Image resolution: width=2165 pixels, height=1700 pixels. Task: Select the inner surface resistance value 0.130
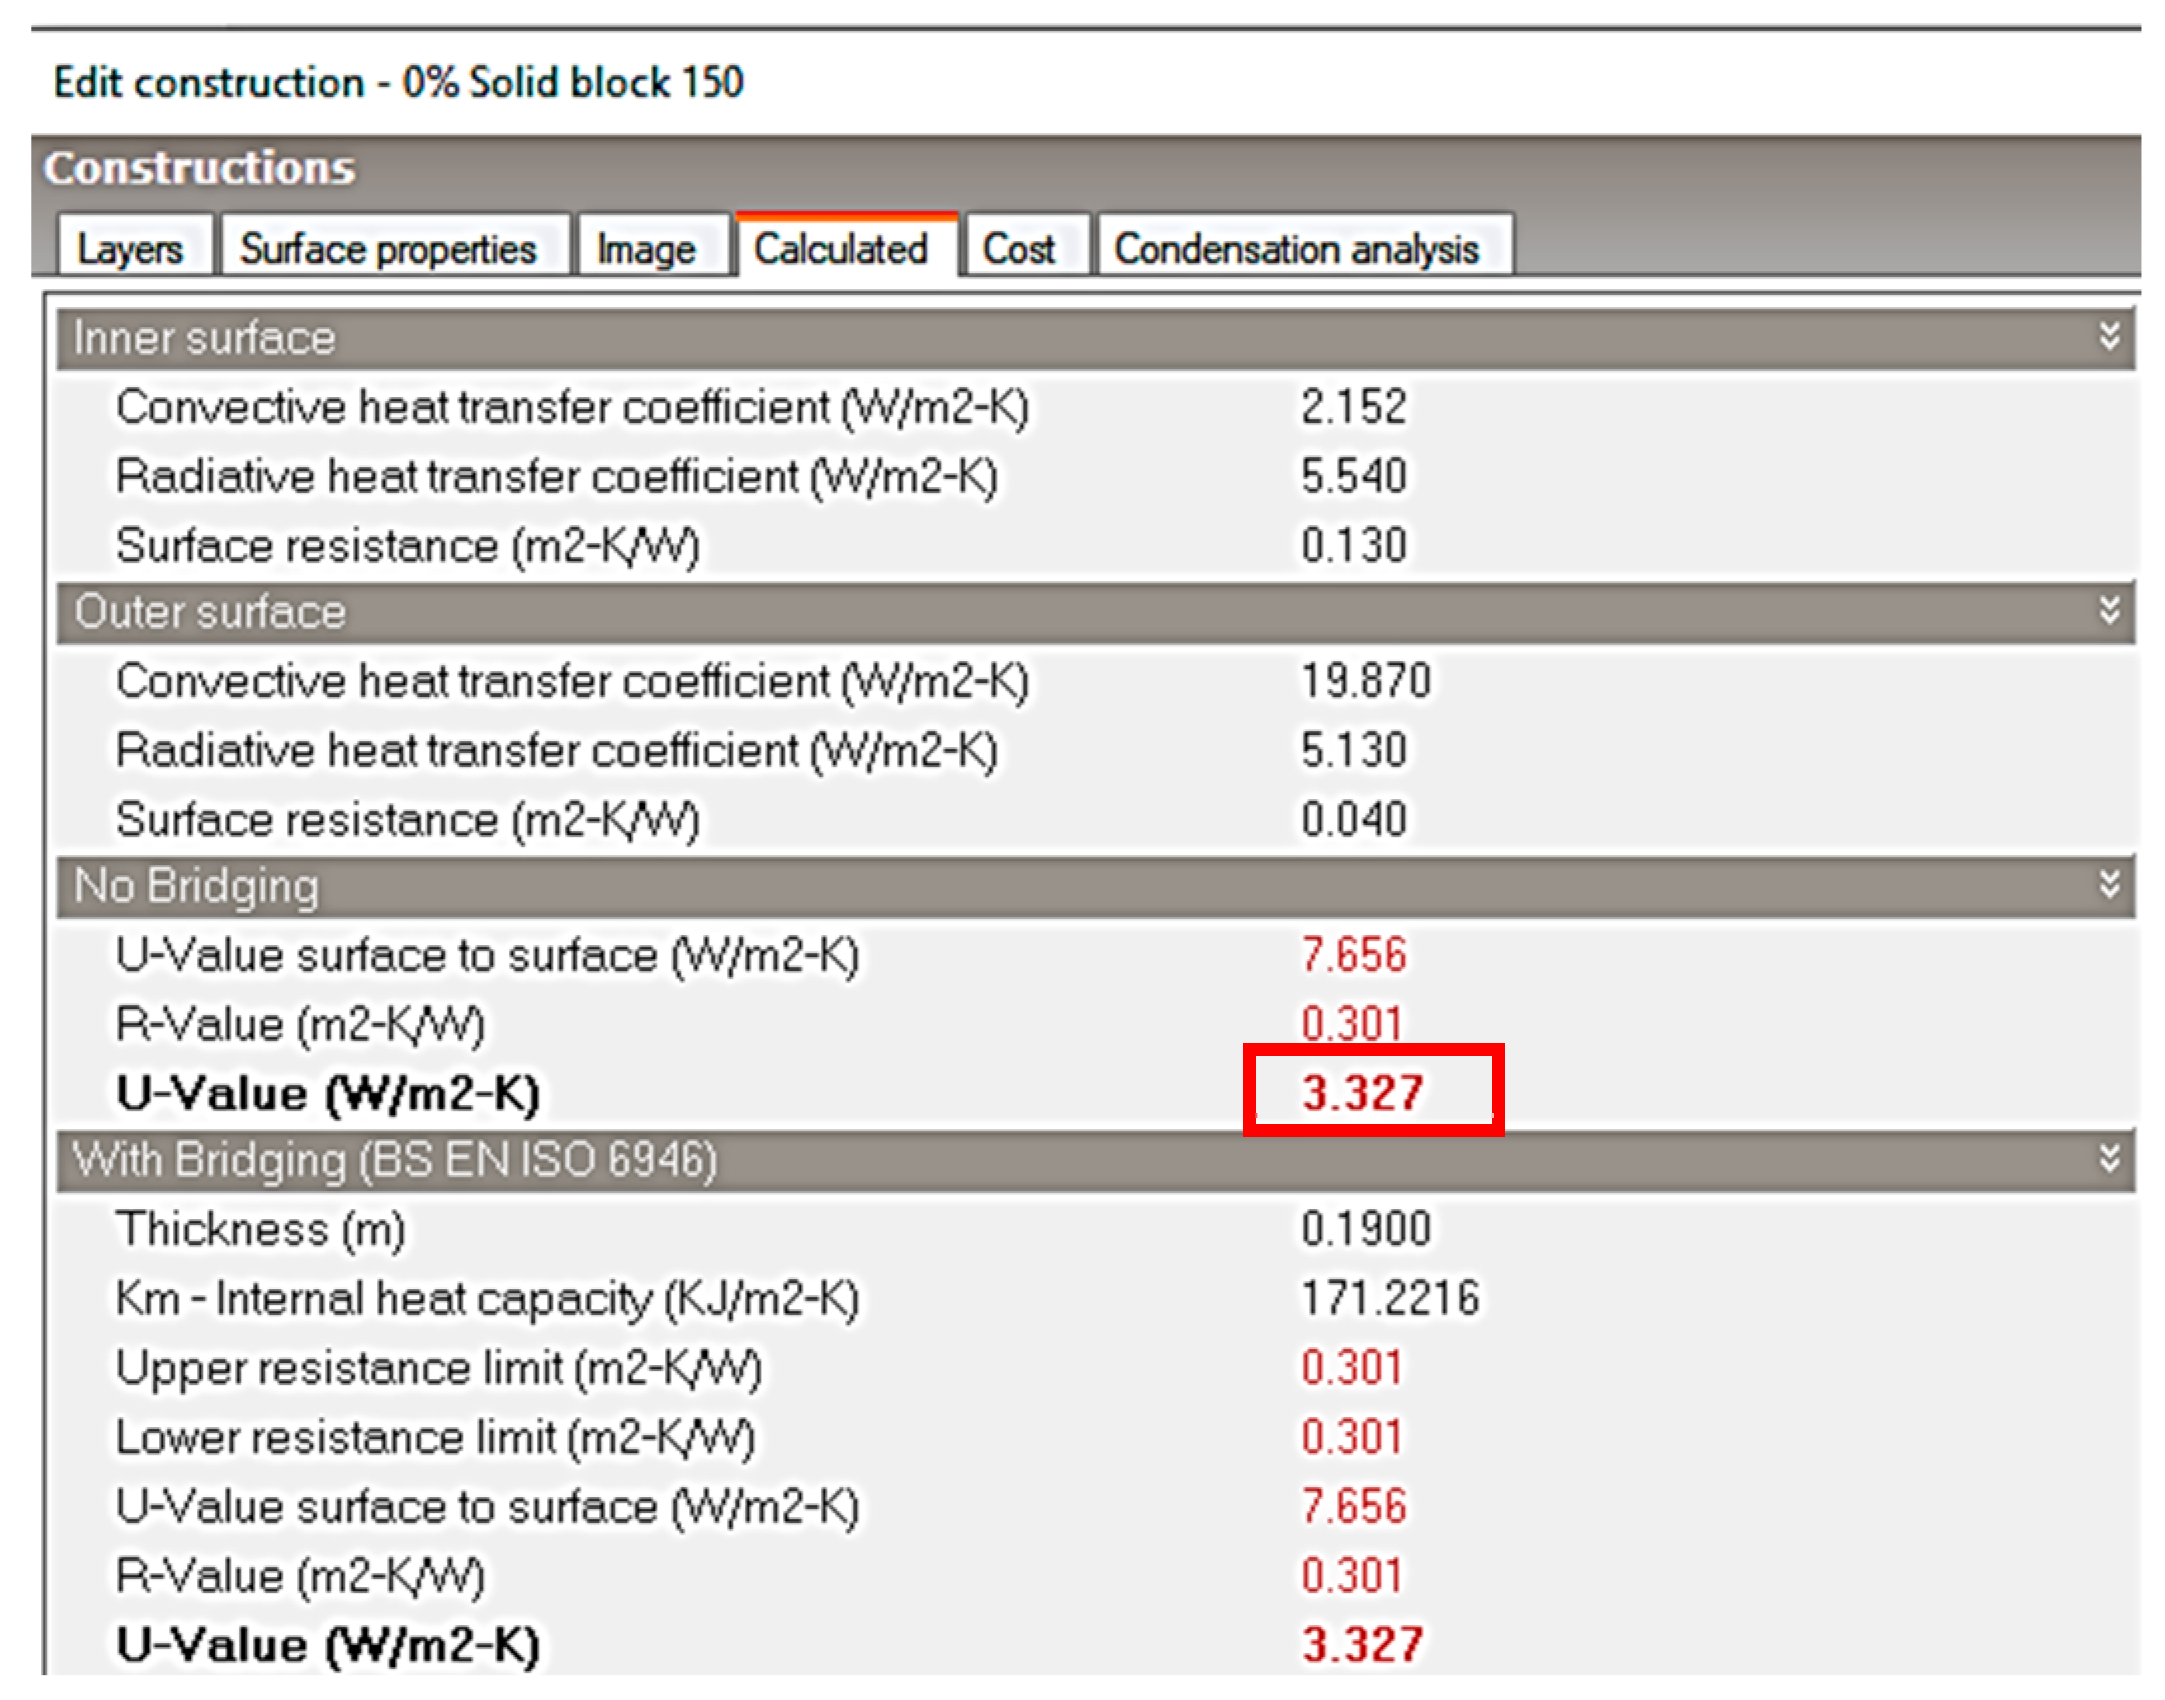pos(1353,545)
